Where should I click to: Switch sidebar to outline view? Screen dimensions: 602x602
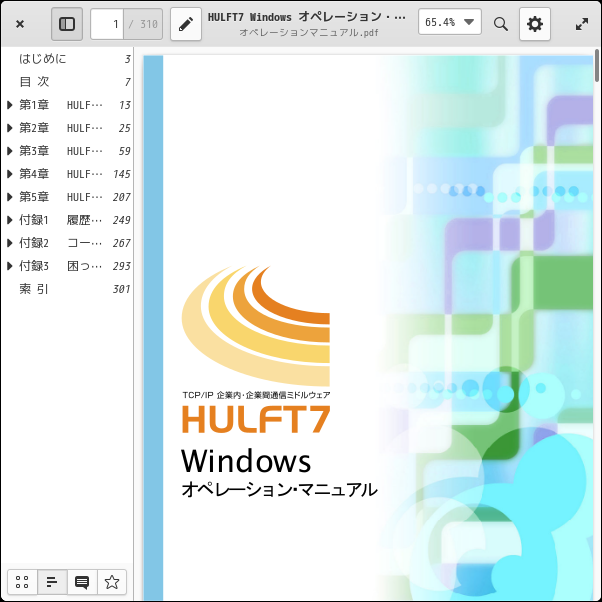pos(52,582)
